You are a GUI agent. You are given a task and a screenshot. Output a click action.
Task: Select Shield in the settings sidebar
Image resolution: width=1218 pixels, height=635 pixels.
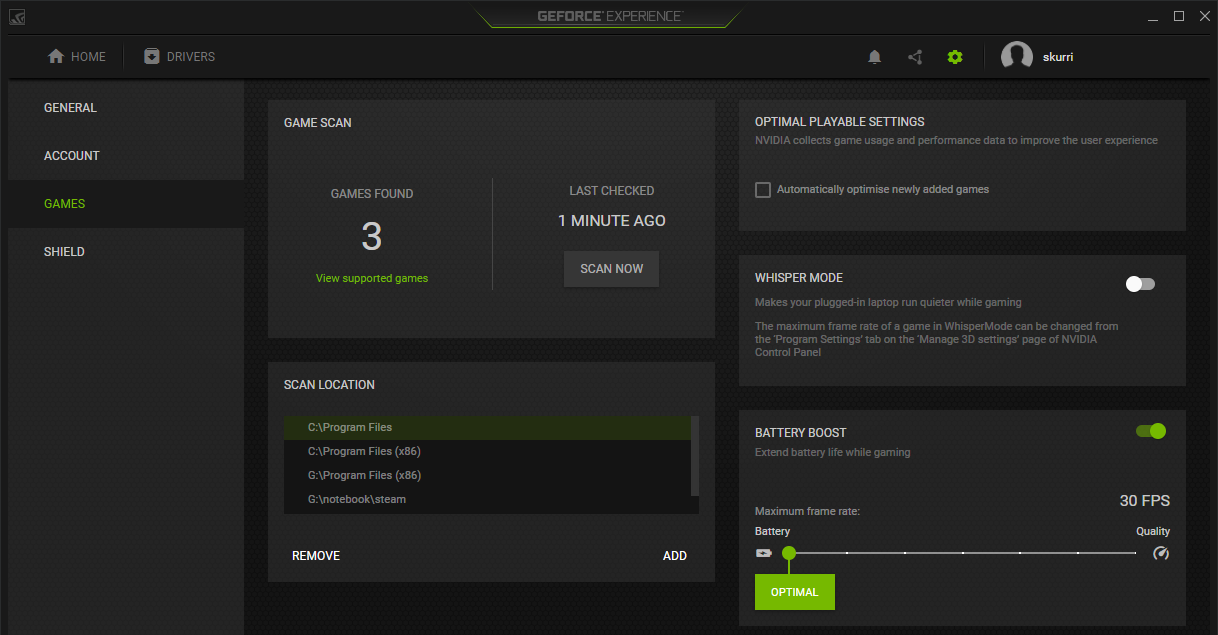tap(126, 252)
